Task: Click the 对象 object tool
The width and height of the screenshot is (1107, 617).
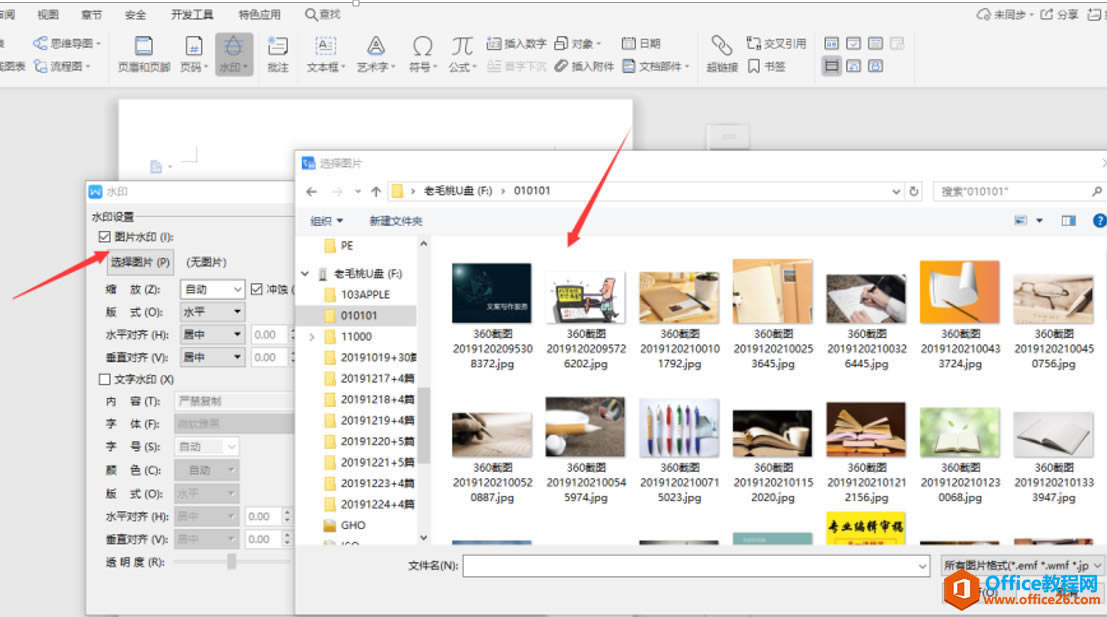Action: 578,43
